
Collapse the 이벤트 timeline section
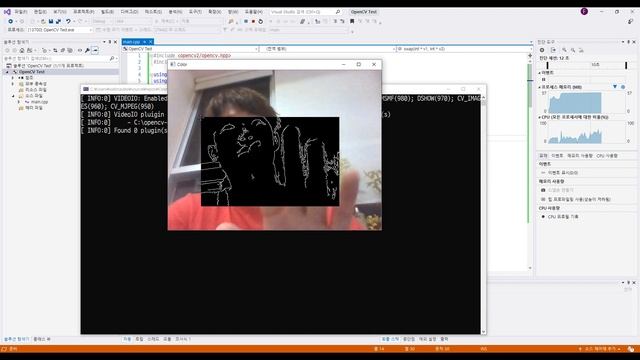pyautogui.click(x=540, y=73)
